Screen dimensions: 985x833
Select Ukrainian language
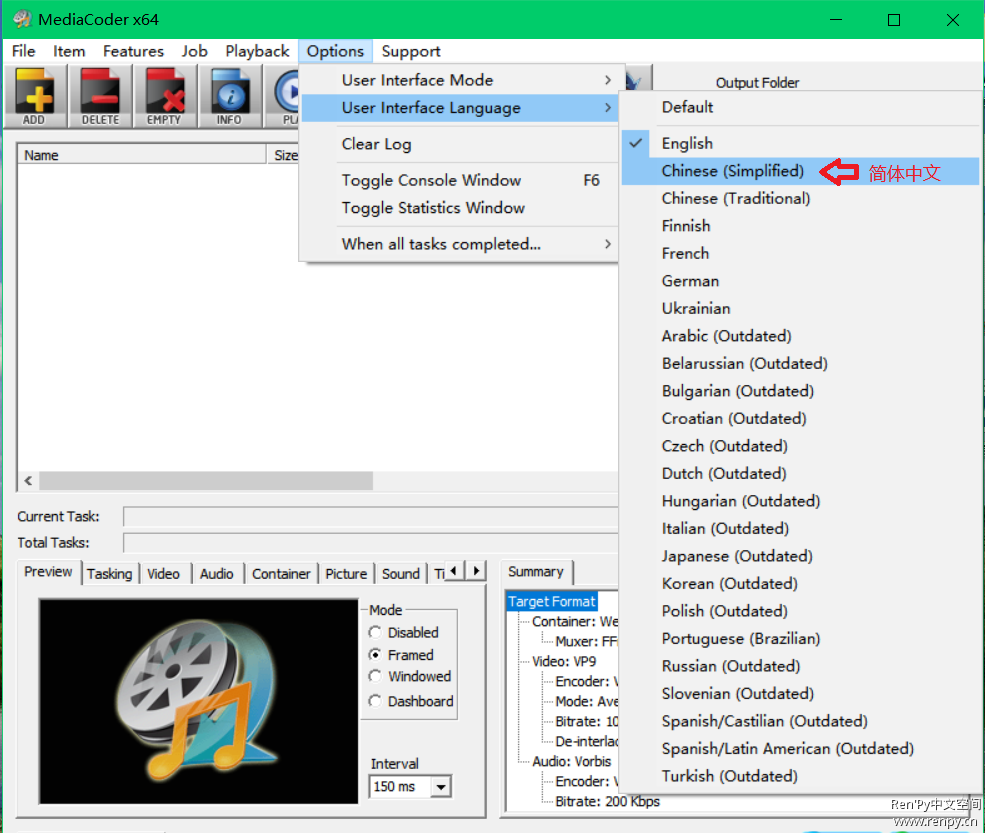(800, 308)
